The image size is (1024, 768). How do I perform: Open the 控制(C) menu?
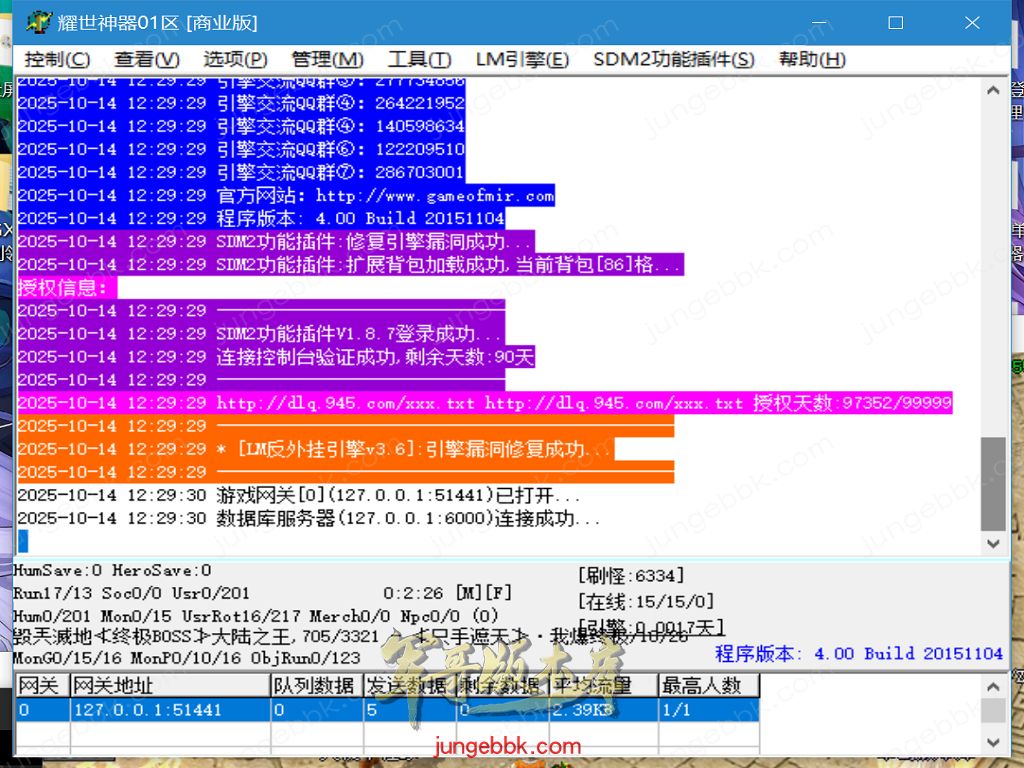[x=57, y=60]
